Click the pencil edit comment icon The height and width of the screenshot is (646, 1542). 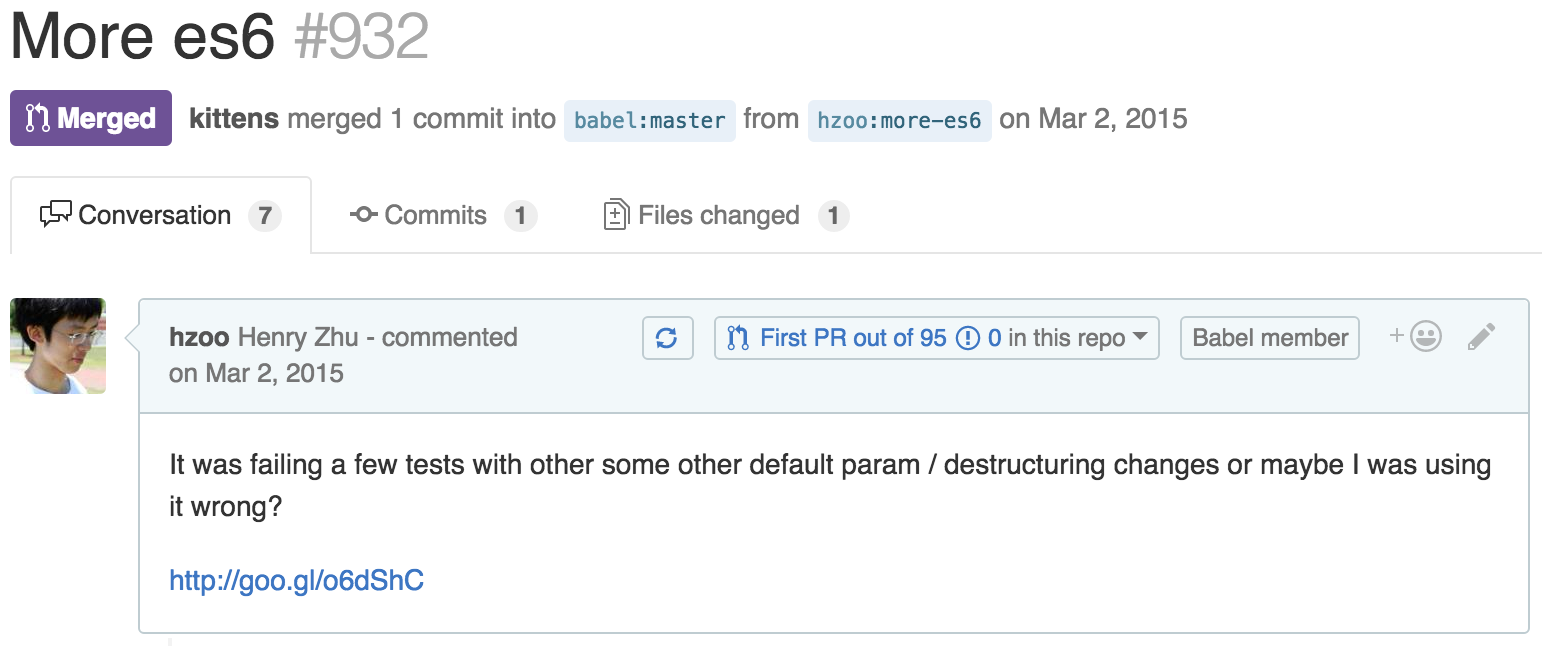1481,337
